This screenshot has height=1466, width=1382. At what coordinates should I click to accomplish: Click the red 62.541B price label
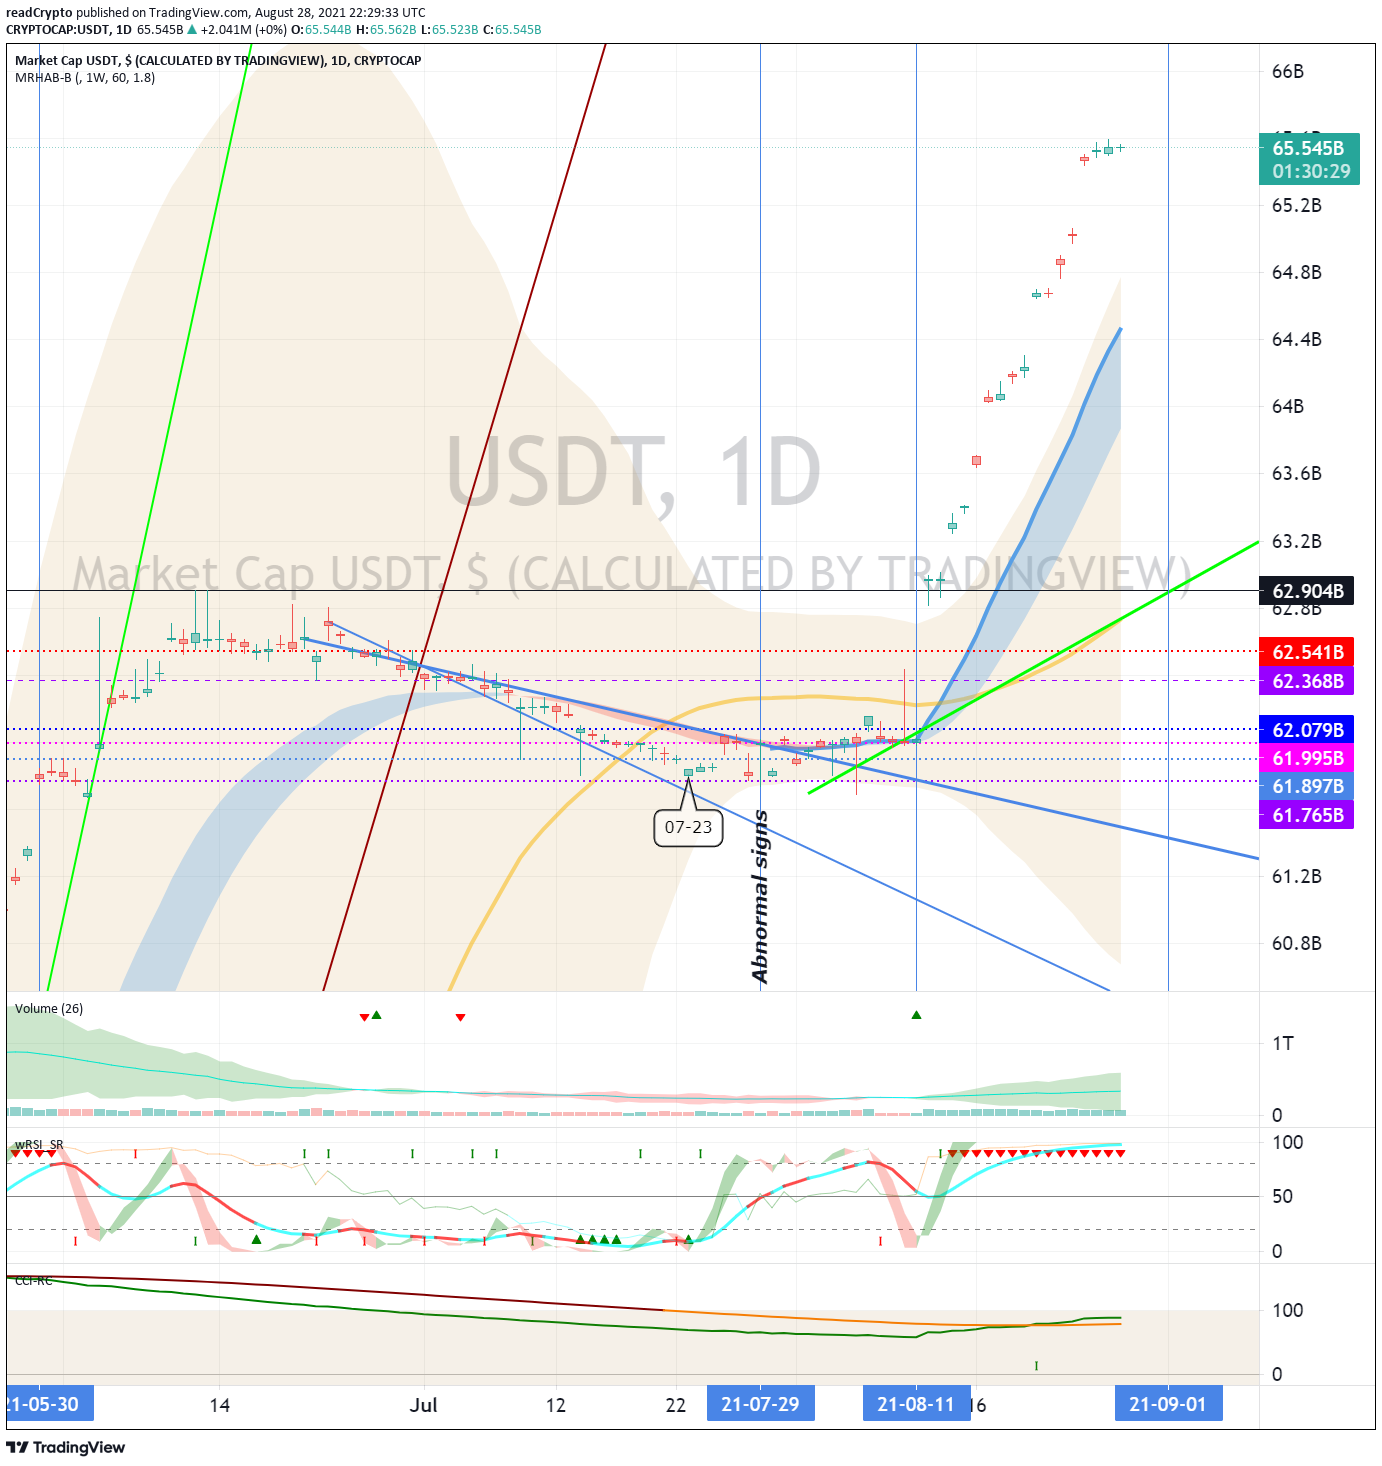pos(1307,652)
